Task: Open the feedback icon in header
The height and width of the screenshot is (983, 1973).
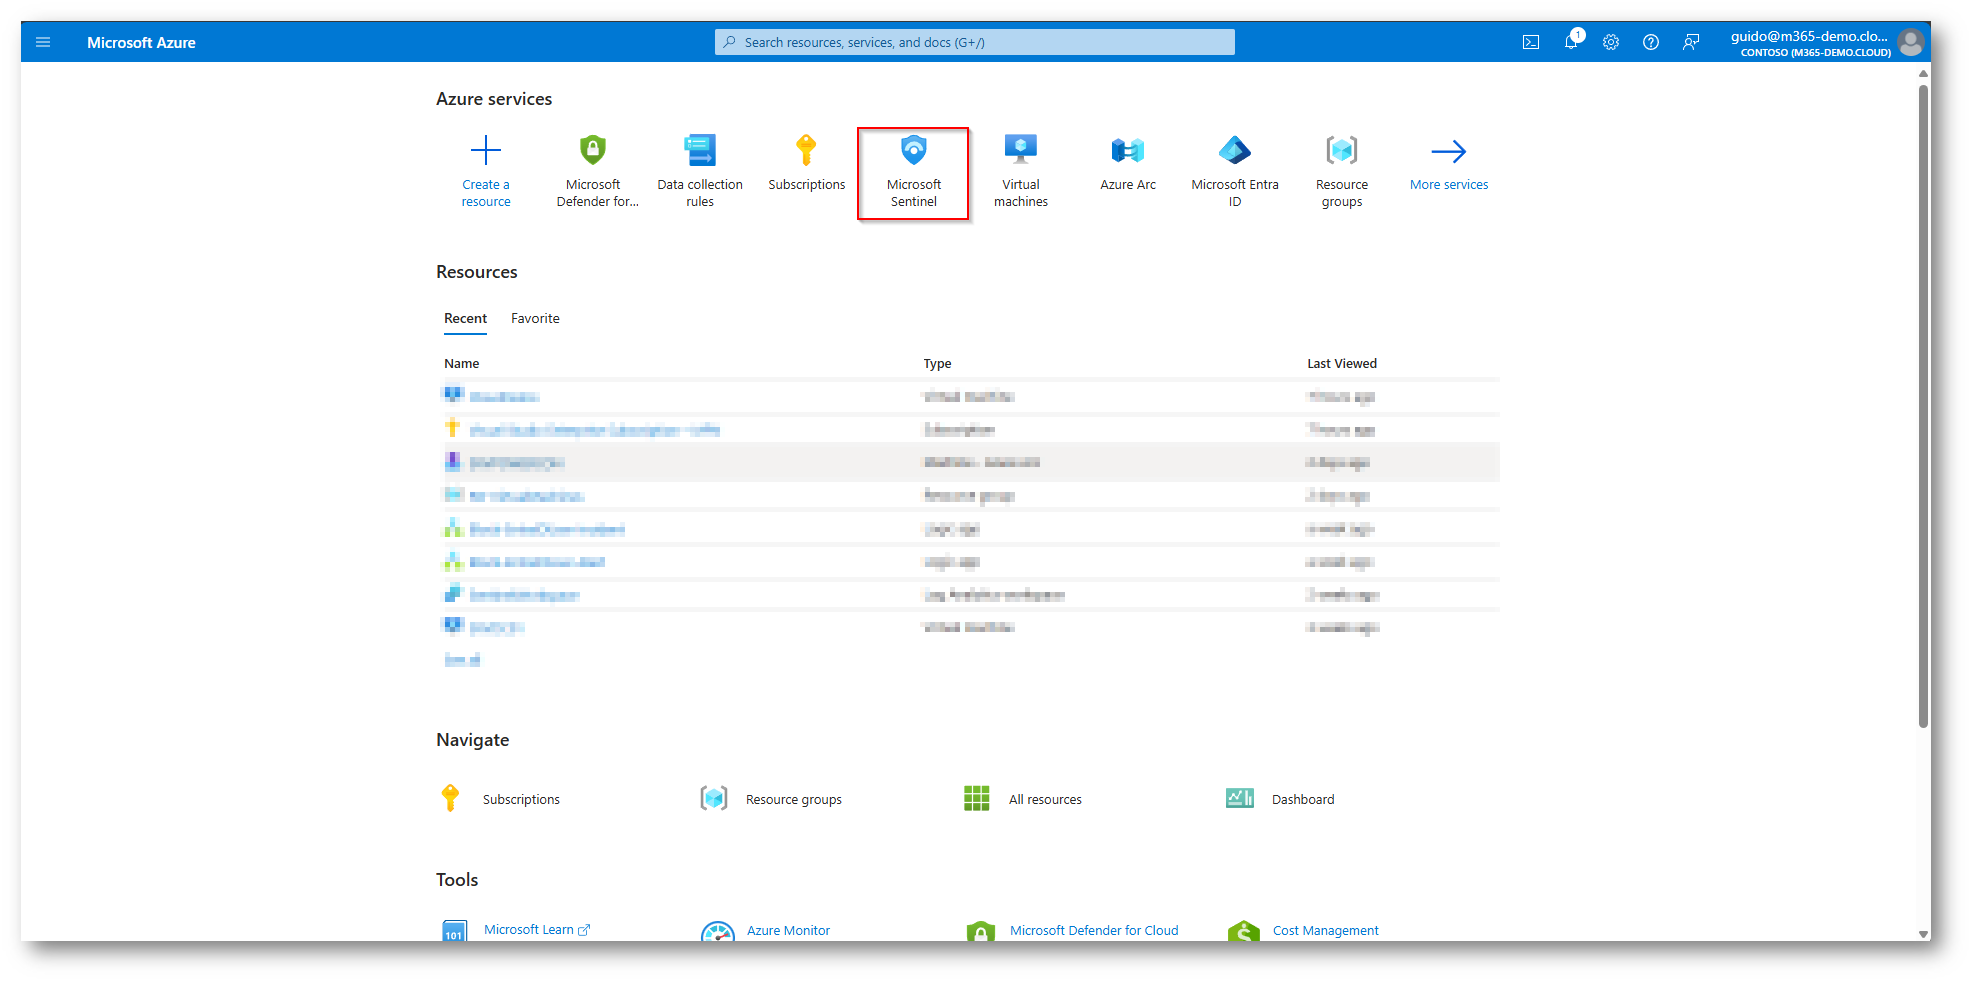Action: [1691, 42]
